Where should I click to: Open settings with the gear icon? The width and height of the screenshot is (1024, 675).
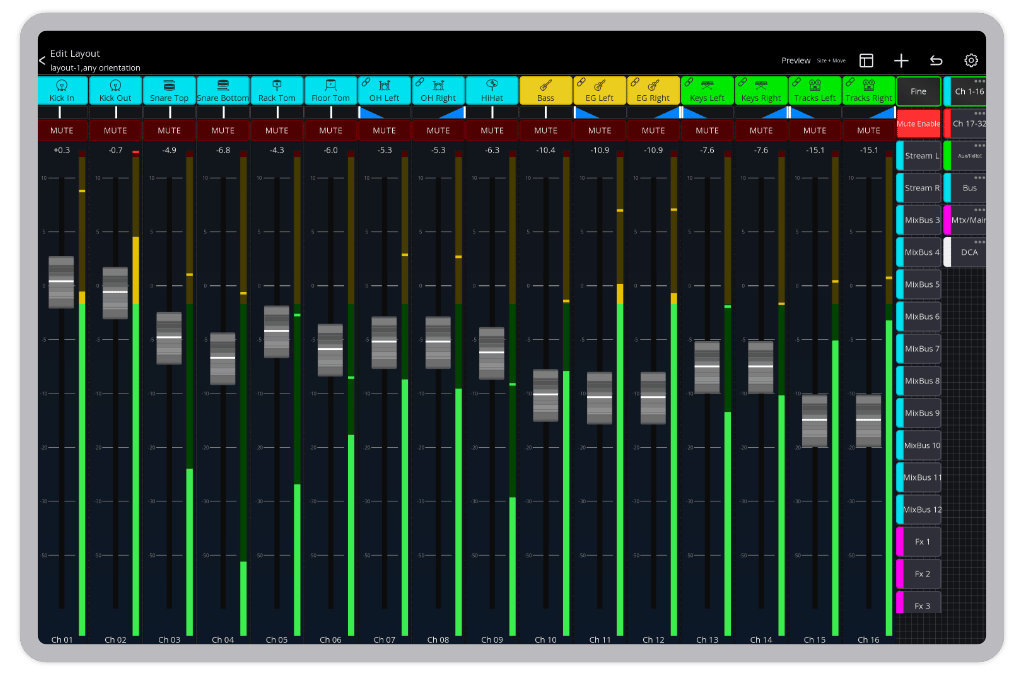[x=970, y=61]
